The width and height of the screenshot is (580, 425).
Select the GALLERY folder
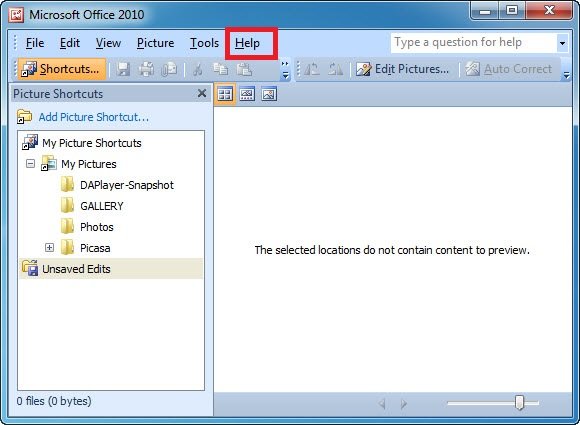(x=102, y=206)
